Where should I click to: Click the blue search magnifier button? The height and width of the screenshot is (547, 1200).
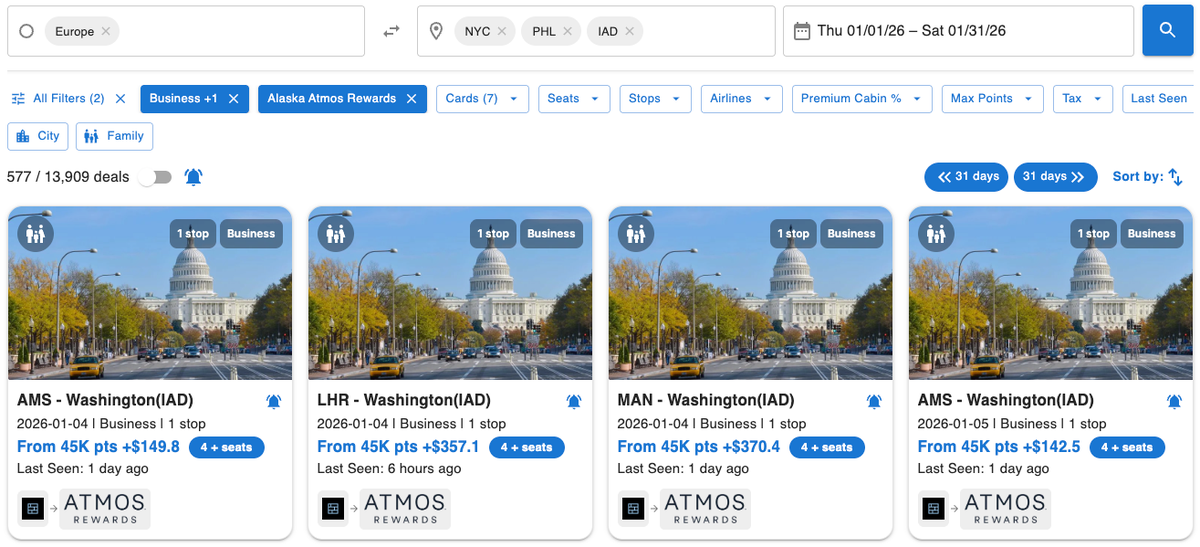tap(1167, 31)
